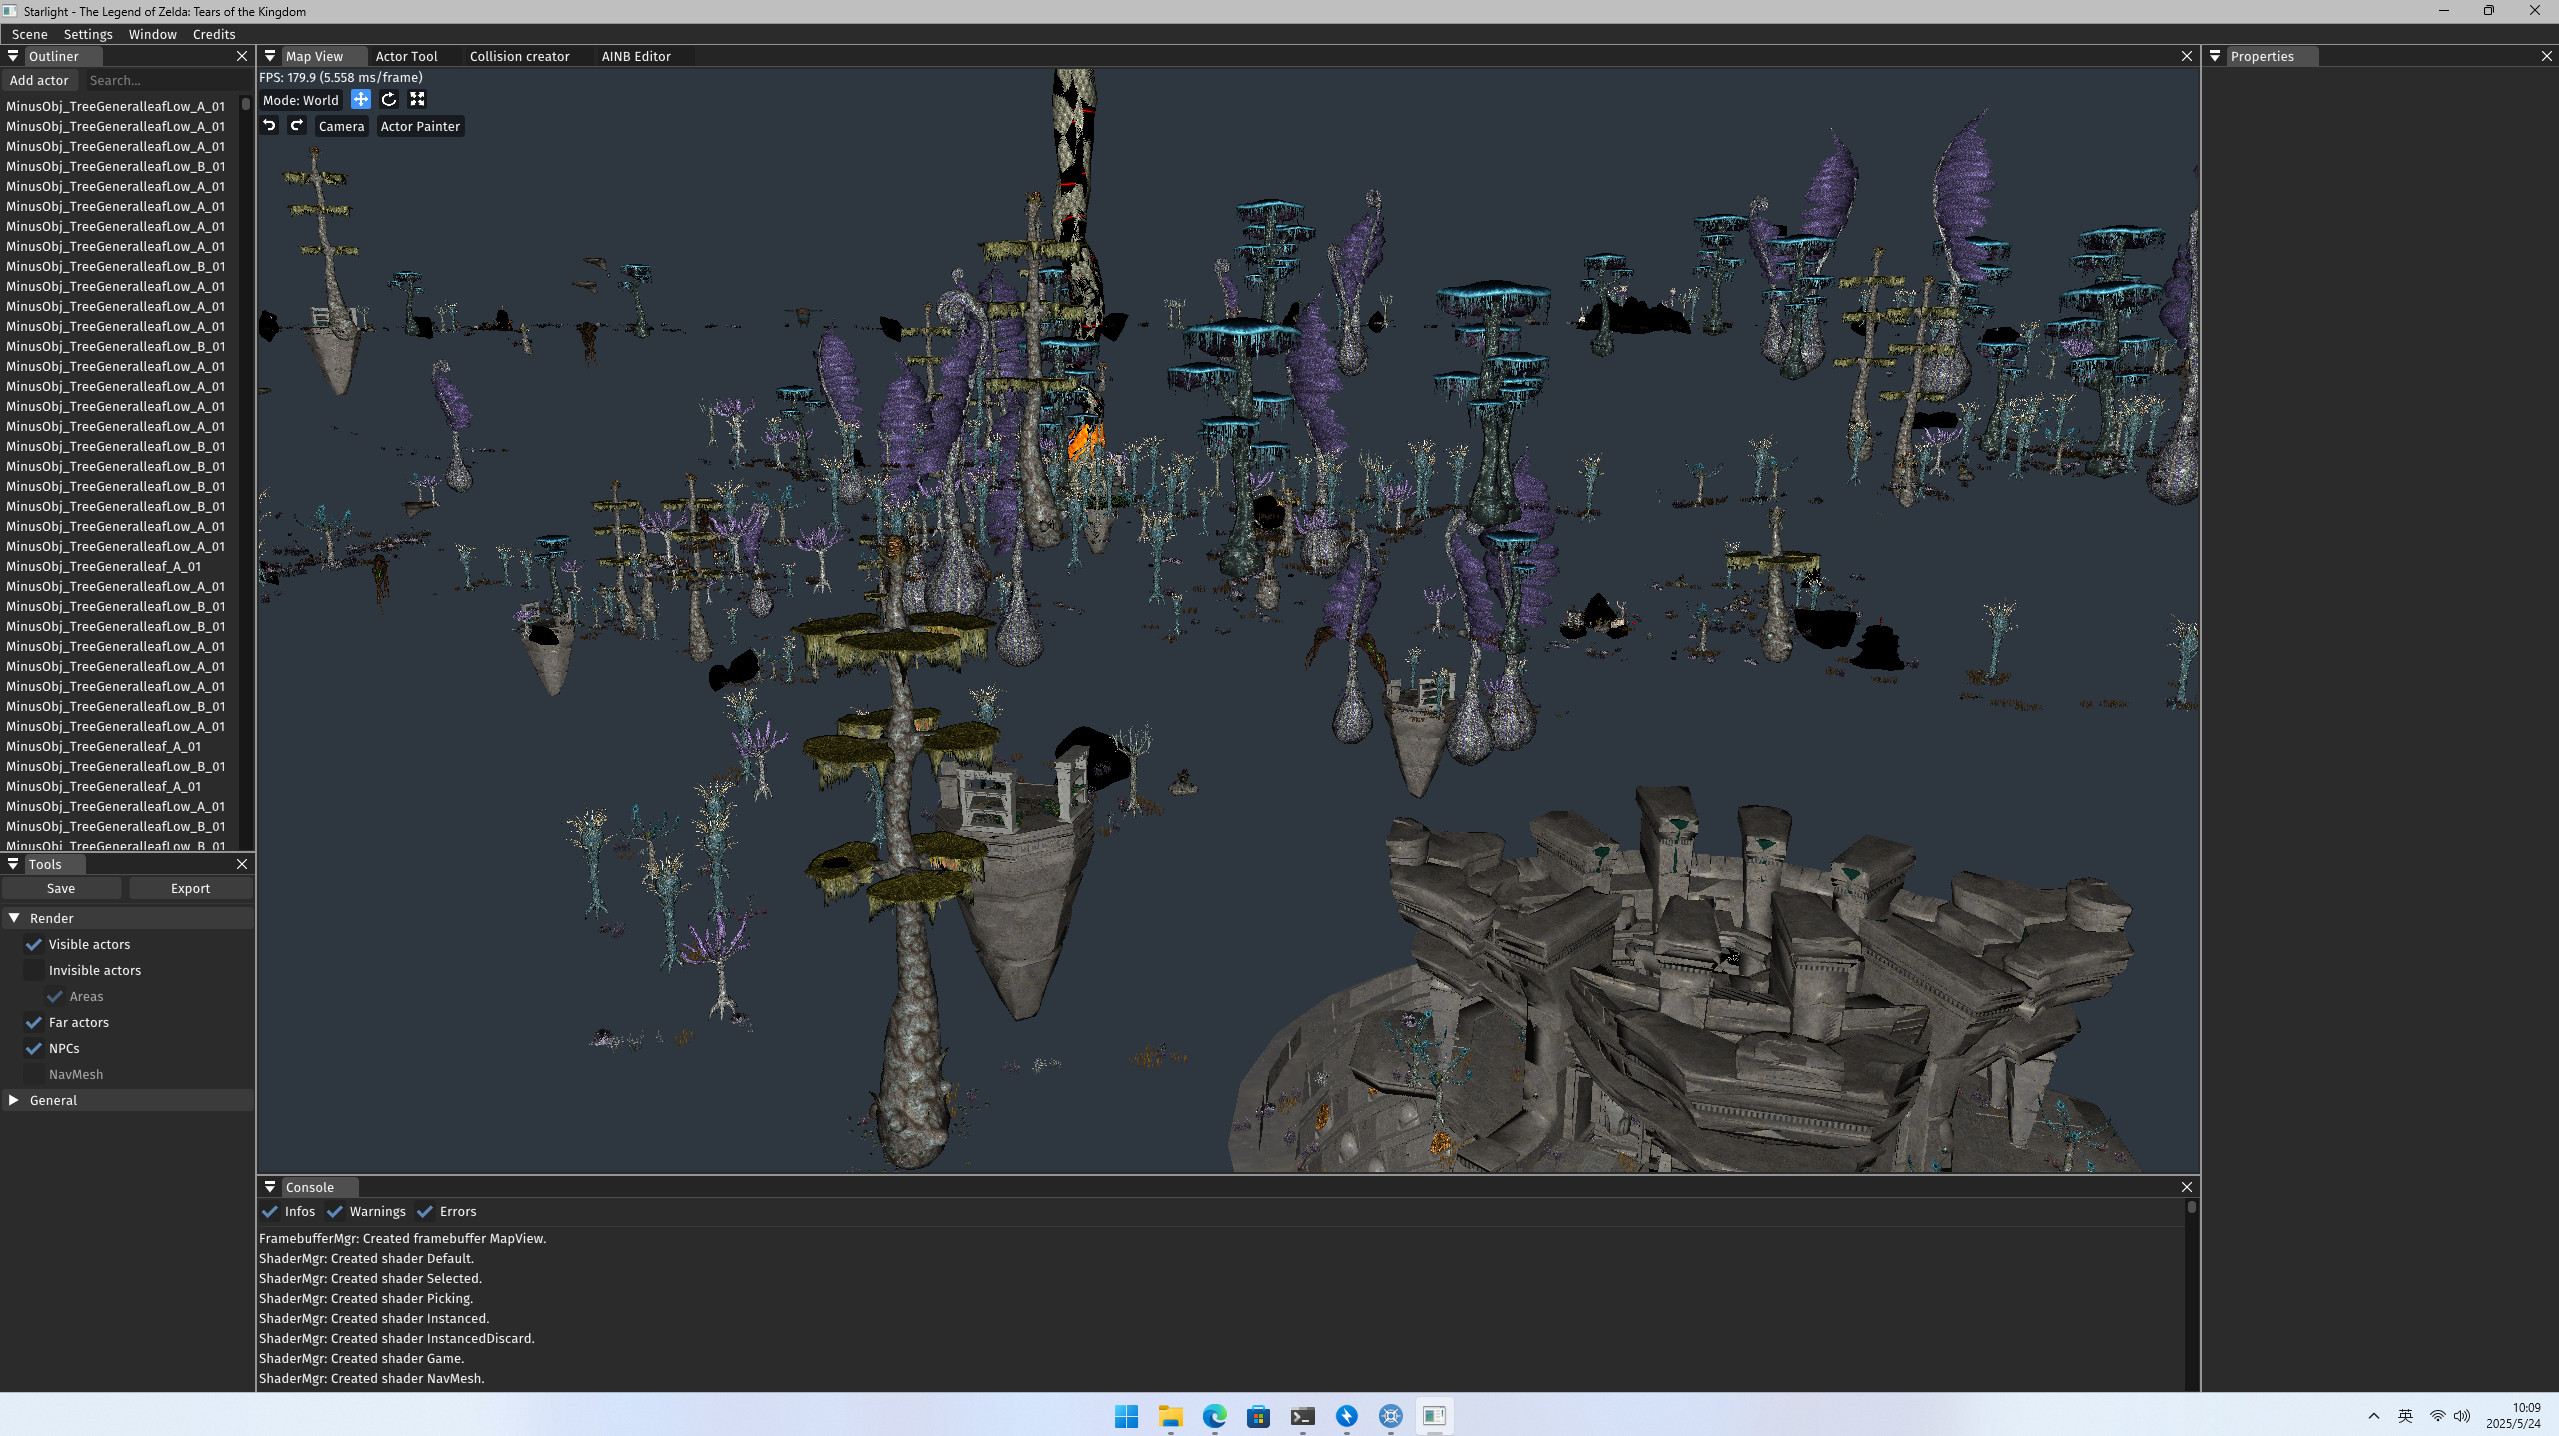Open Microsoft Edge from the taskbar
2559x1436 pixels.
1214,1416
